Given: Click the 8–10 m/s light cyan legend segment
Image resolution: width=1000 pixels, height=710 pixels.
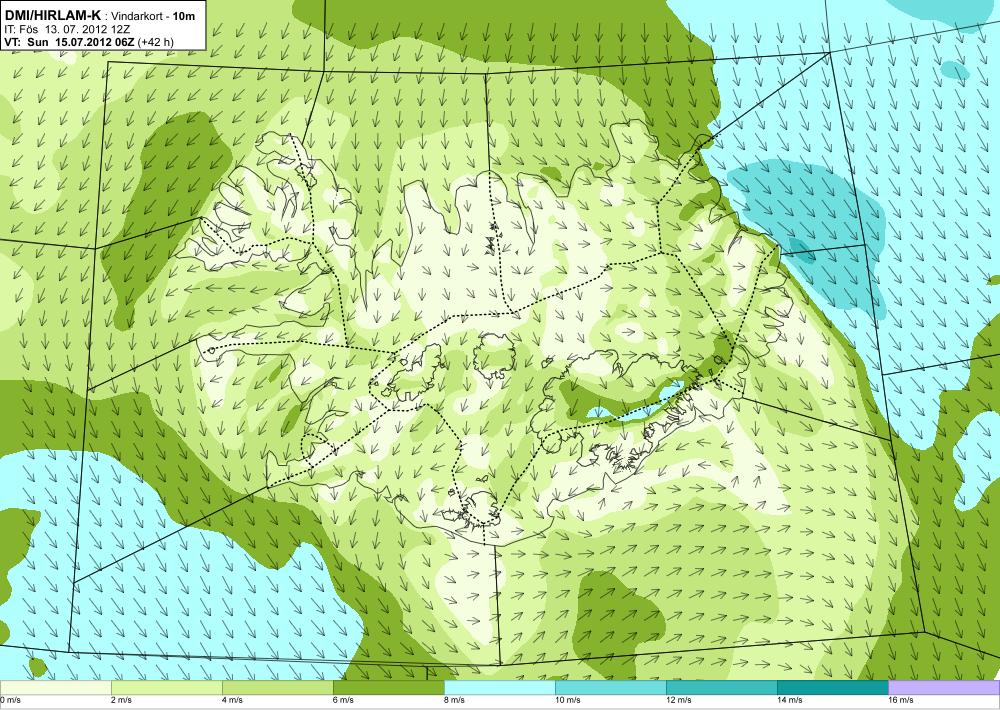Looking at the screenshot, I should point(499,688).
